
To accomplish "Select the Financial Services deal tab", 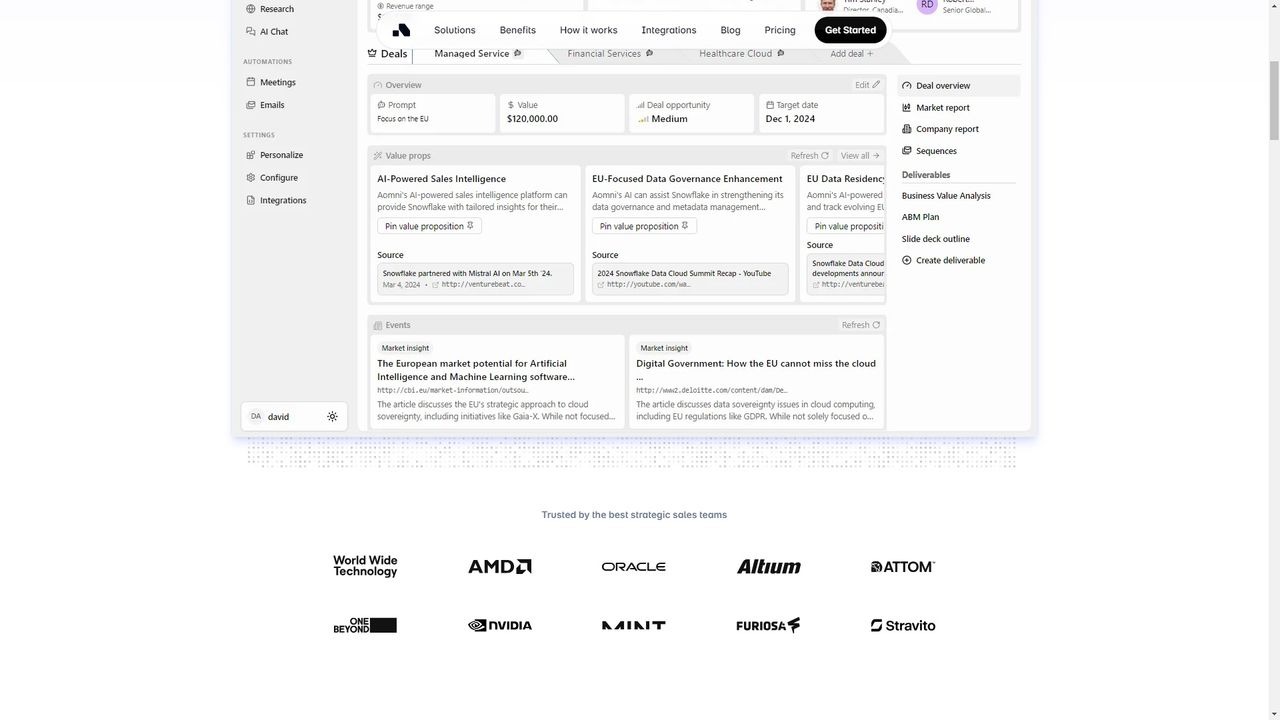I will [x=610, y=54].
